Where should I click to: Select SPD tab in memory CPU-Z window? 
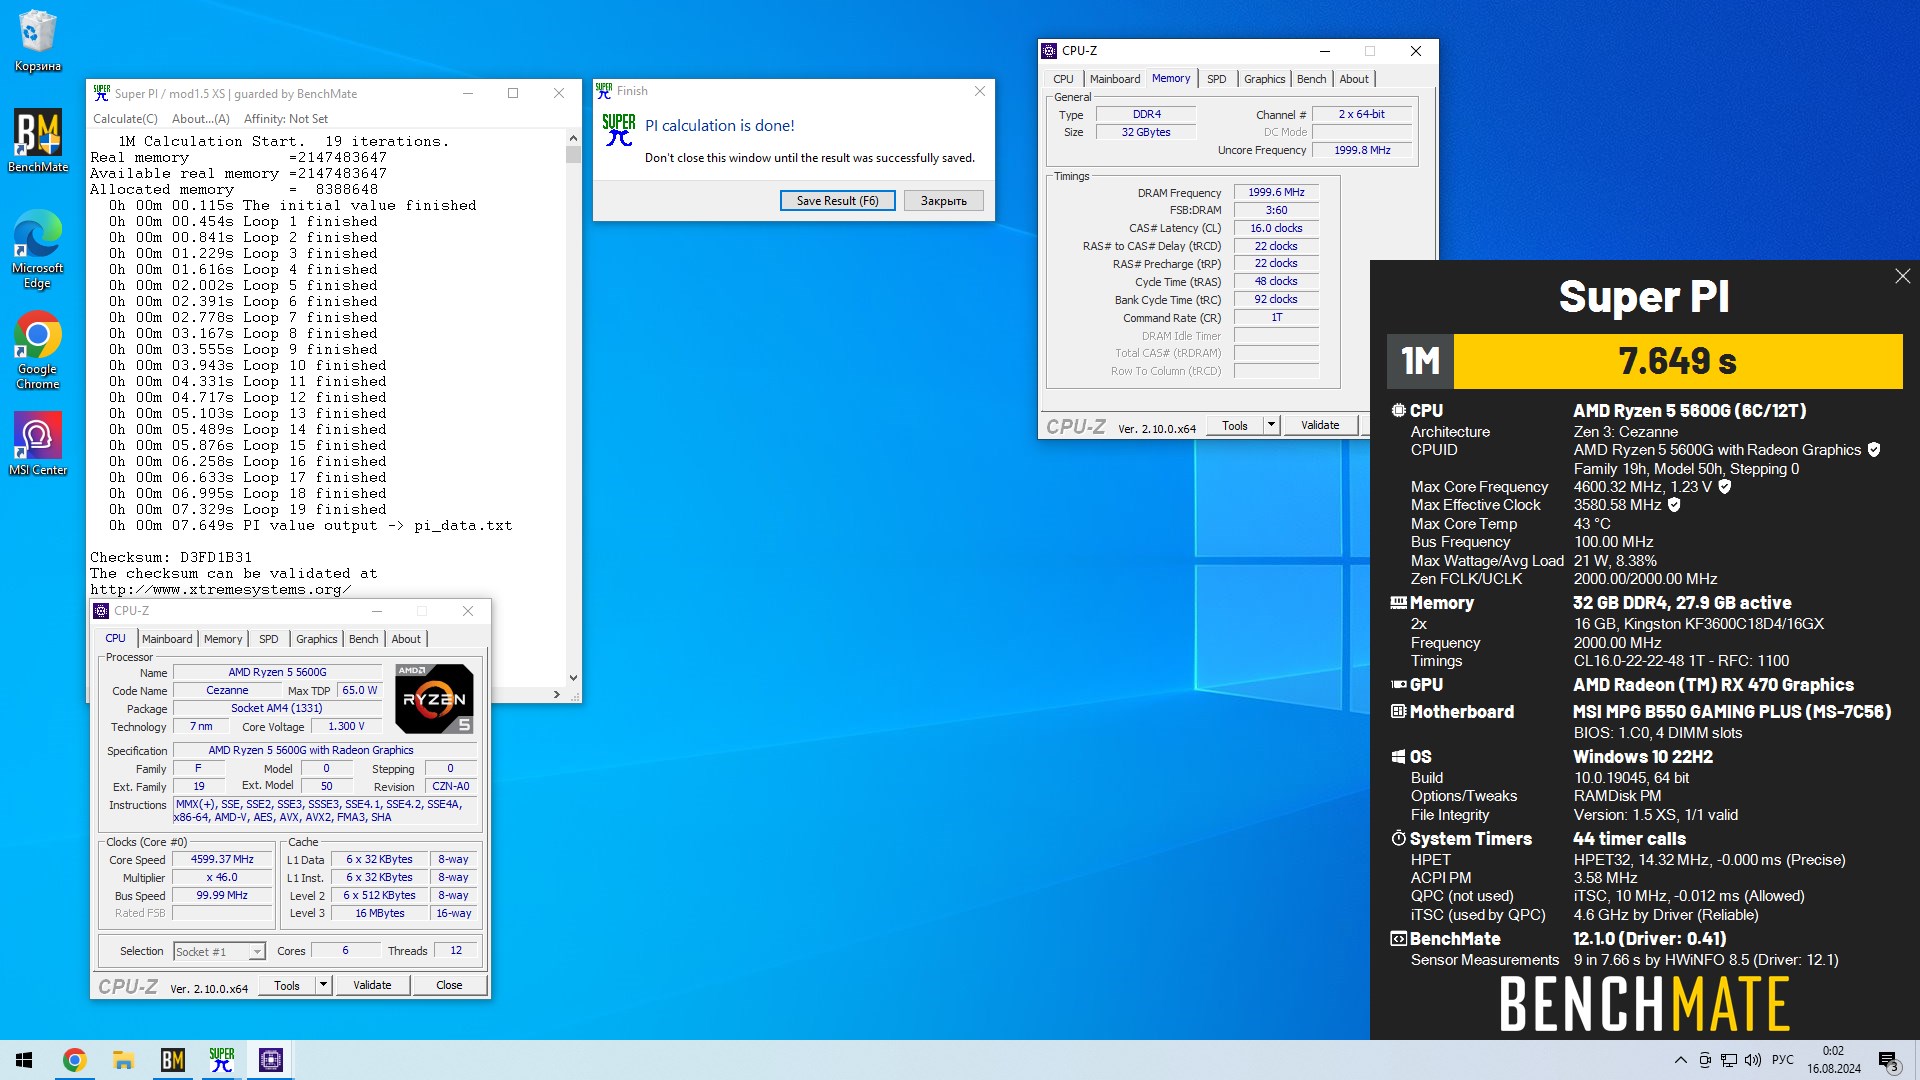tap(1216, 79)
